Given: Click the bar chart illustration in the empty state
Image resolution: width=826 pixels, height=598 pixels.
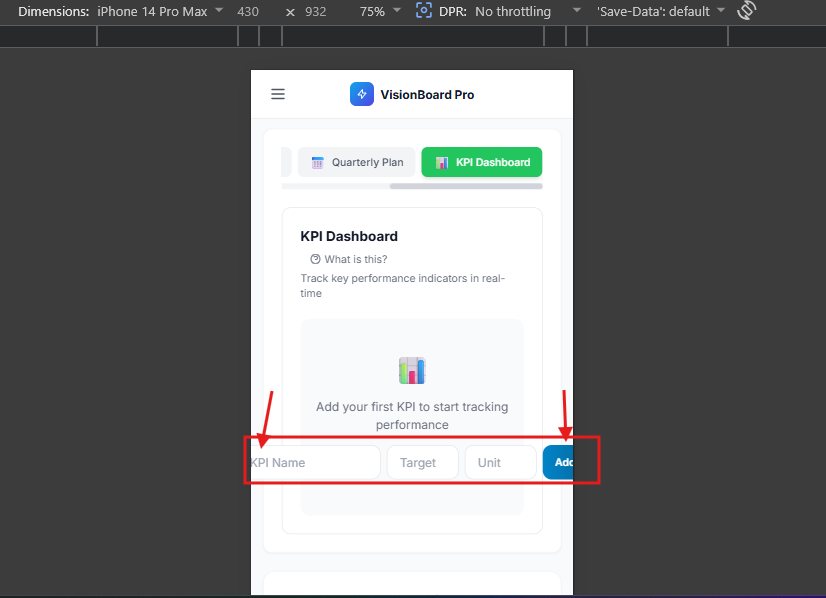Looking at the screenshot, I should click(x=412, y=370).
